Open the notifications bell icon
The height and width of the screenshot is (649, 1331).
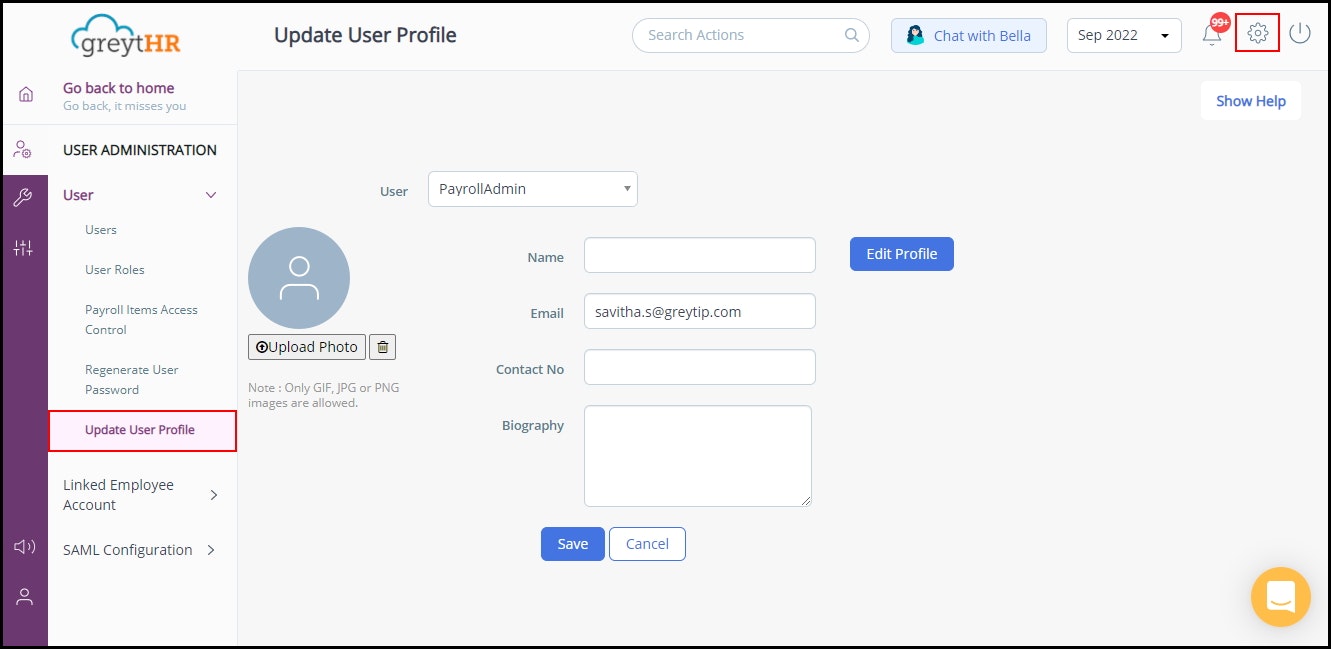(x=1212, y=36)
